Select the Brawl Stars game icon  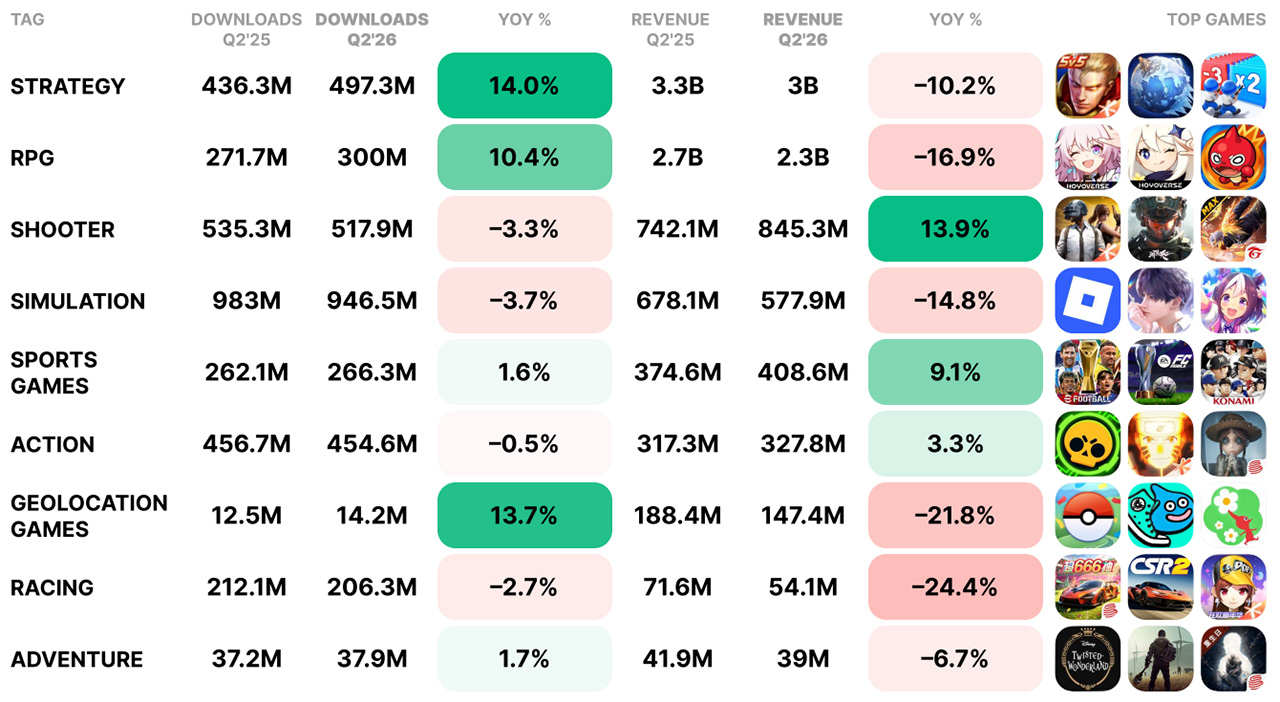pyautogui.click(x=1088, y=444)
